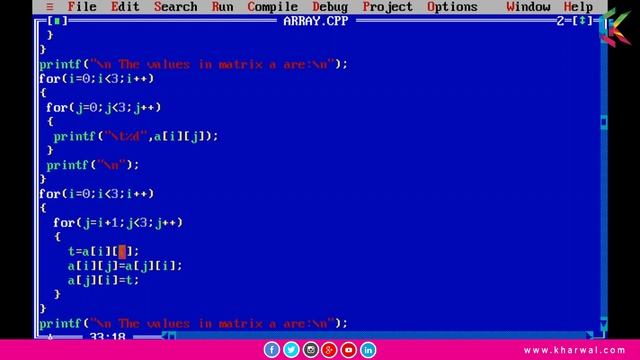Screen dimensions: 640x360
Task: Open the Options menu
Action: [x=452, y=7]
